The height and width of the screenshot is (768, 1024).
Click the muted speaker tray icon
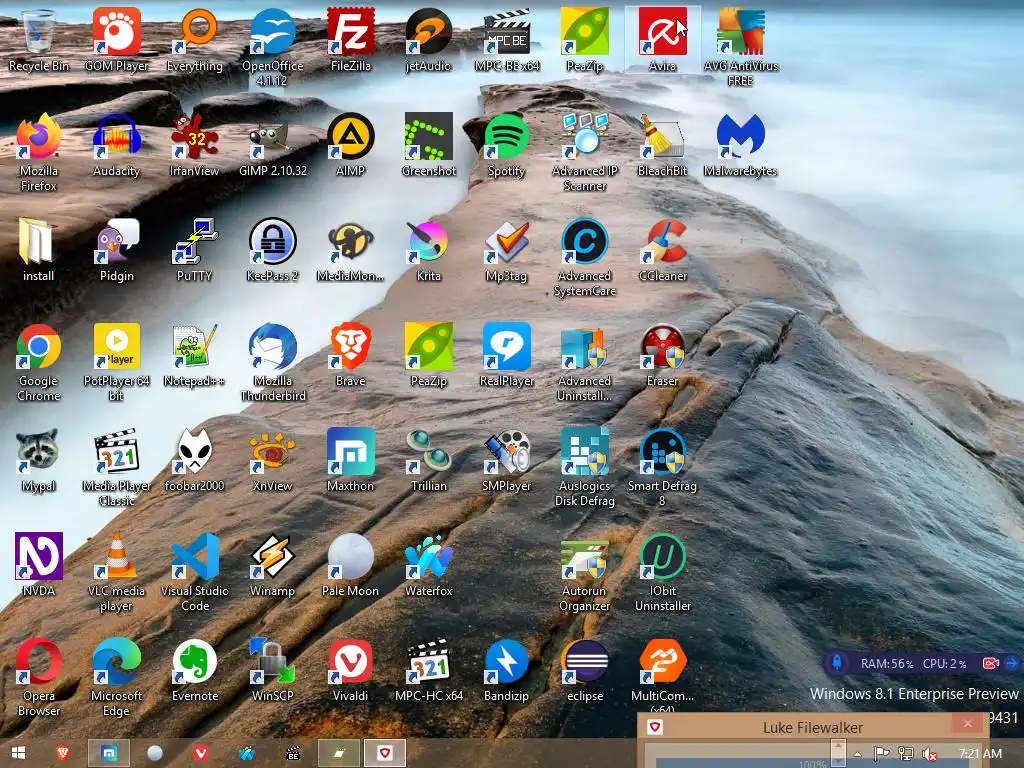930,754
